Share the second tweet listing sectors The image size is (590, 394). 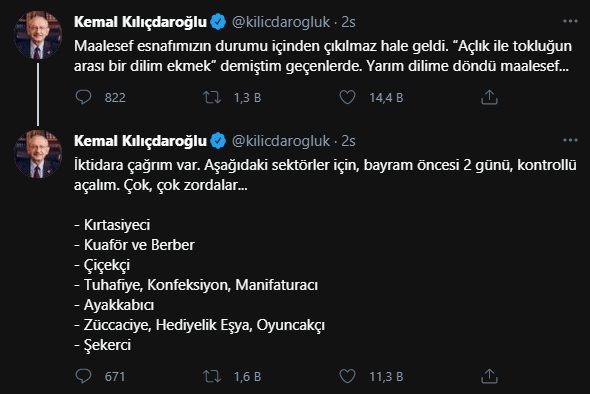(x=489, y=376)
